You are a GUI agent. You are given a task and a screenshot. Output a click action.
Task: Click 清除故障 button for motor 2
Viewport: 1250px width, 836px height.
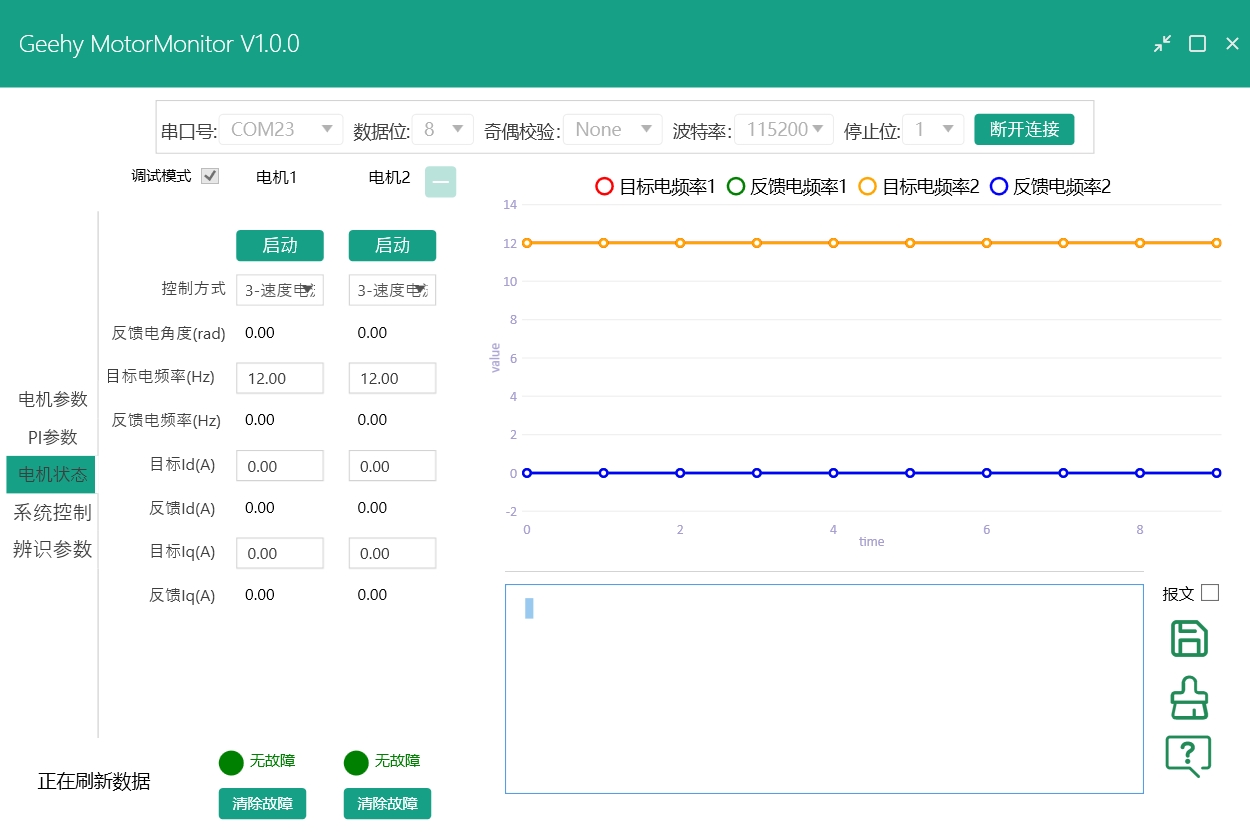click(387, 803)
